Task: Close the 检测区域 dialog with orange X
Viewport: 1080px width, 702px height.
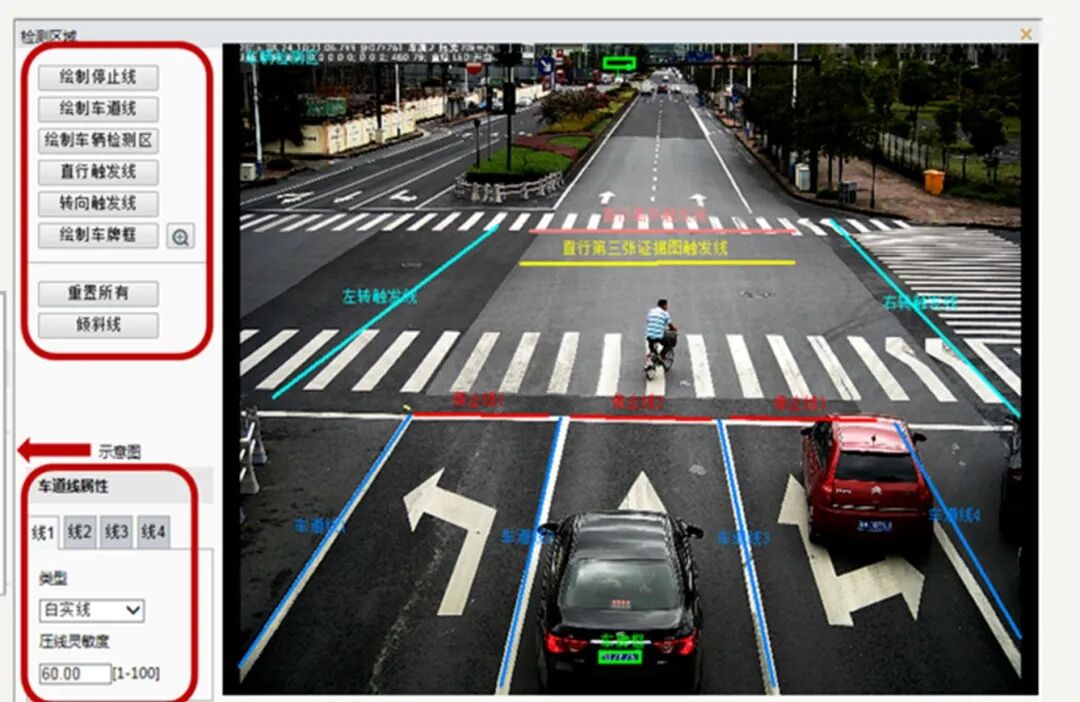Action: pyautogui.click(x=1026, y=34)
